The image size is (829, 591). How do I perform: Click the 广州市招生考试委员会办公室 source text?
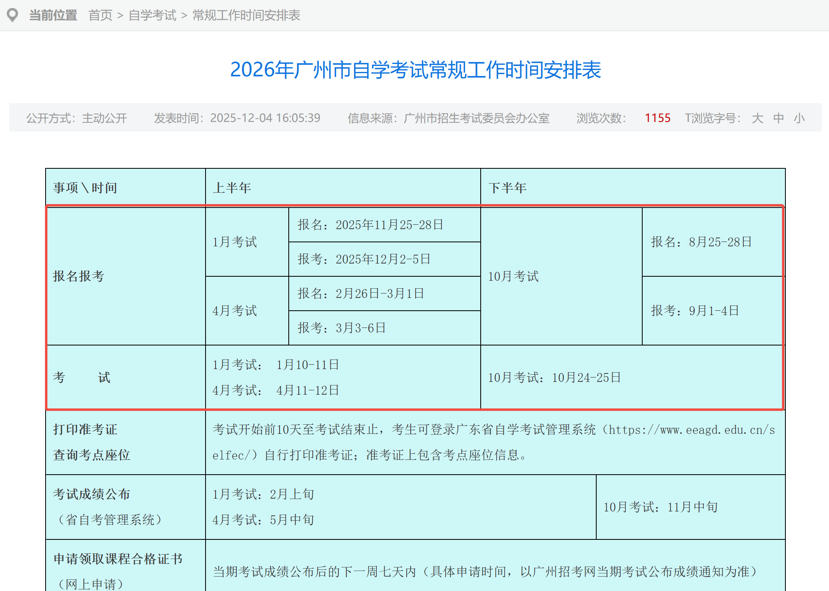(476, 118)
